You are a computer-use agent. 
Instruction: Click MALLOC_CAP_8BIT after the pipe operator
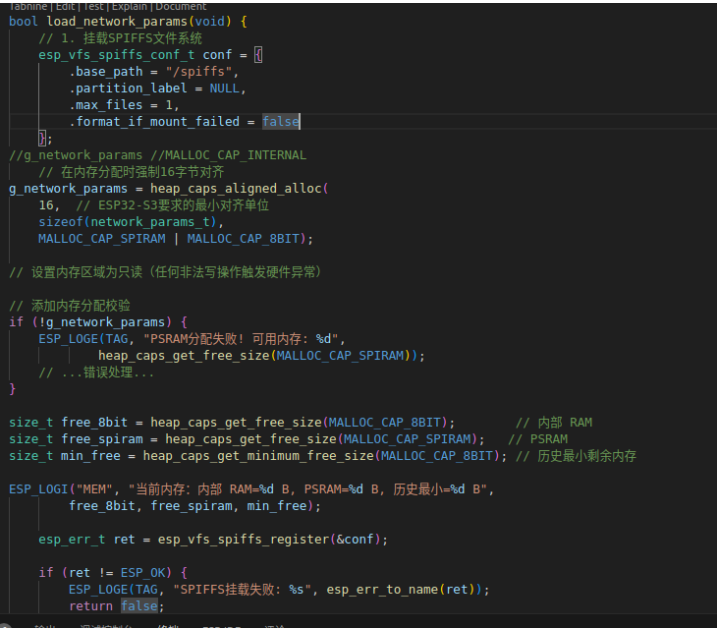point(243,239)
